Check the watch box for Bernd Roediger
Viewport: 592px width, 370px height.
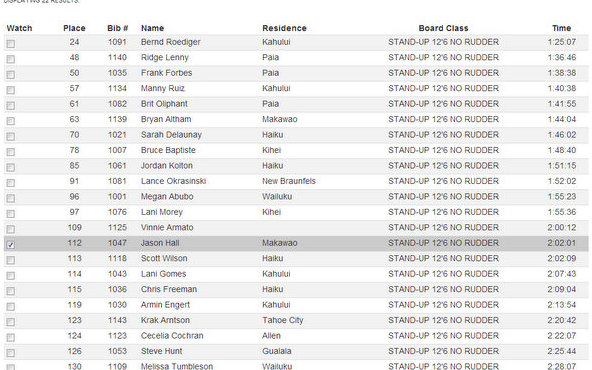pos(11,44)
